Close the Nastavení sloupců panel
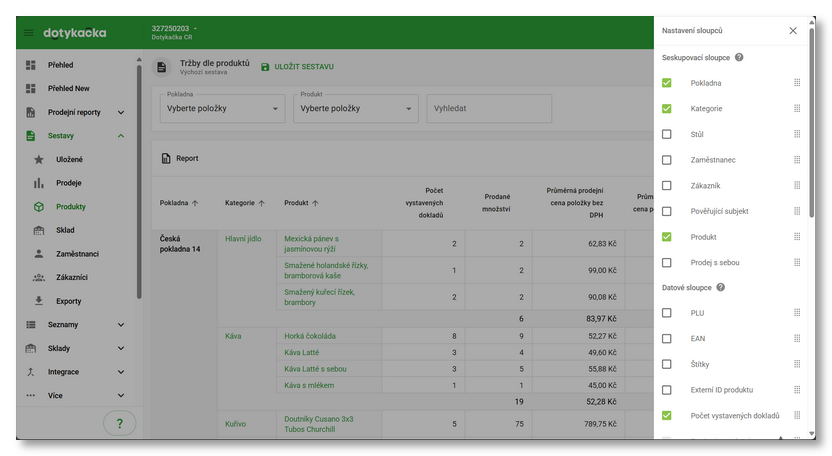Viewport: 832px width, 456px height. (793, 31)
